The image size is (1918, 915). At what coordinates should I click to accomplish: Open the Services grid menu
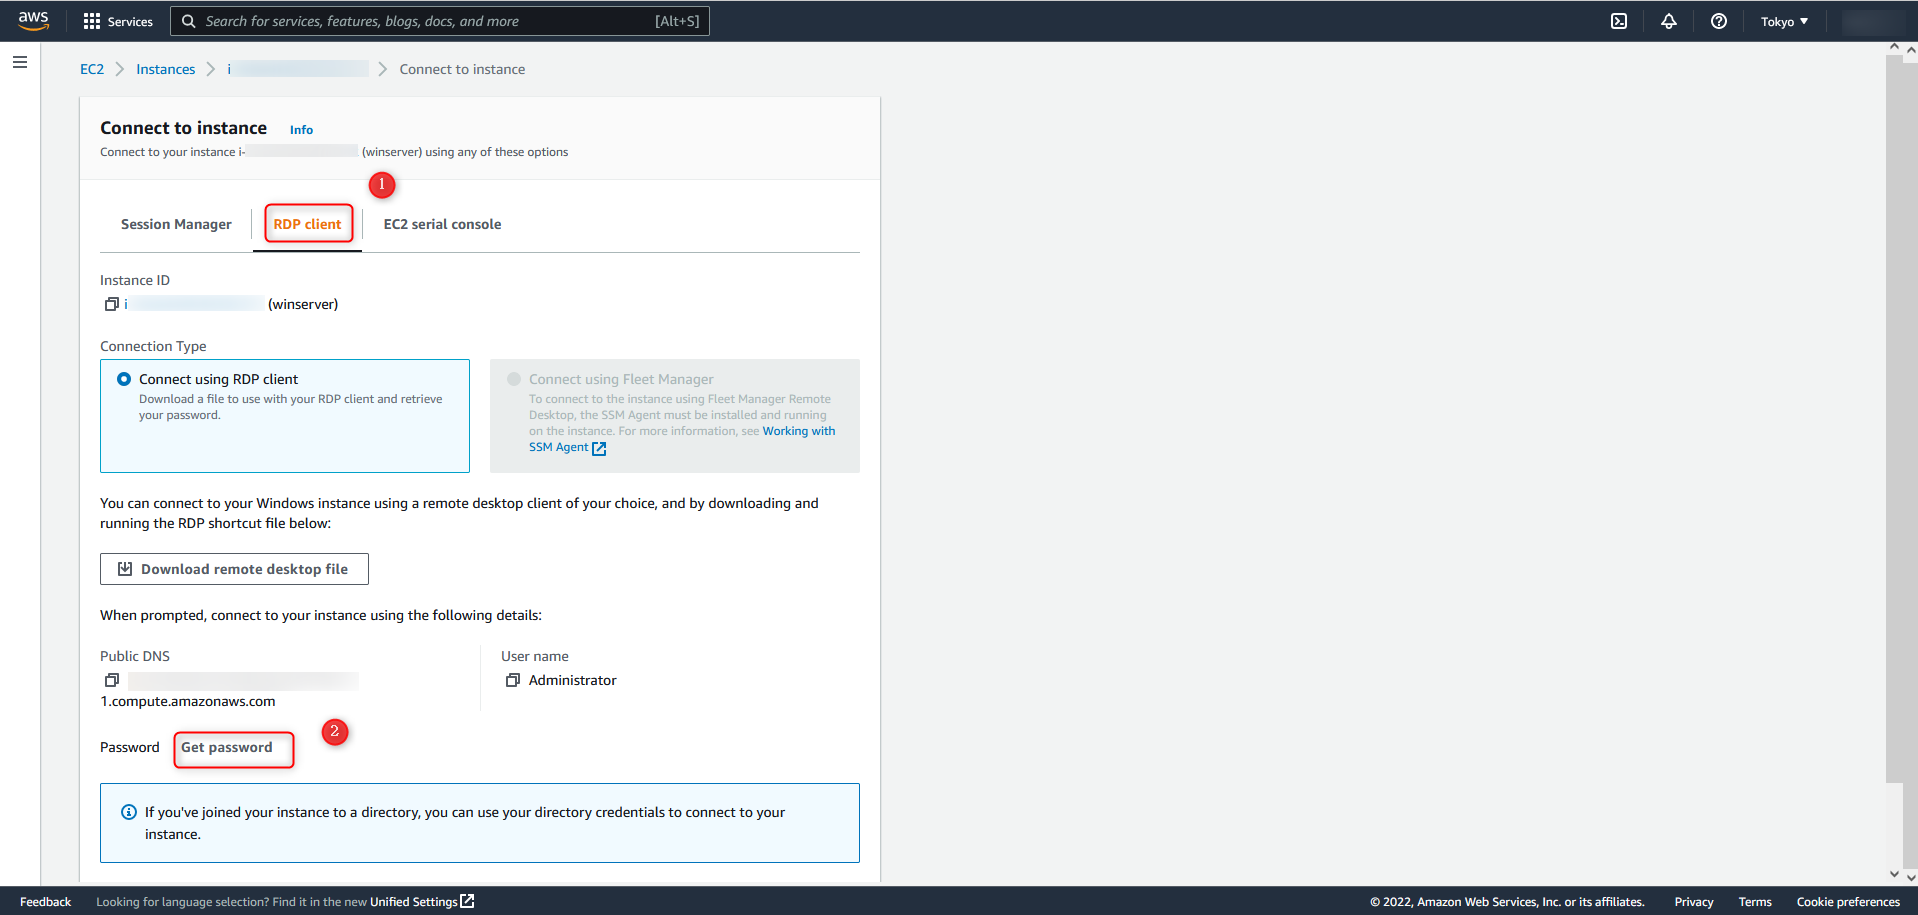click(92, 21)
